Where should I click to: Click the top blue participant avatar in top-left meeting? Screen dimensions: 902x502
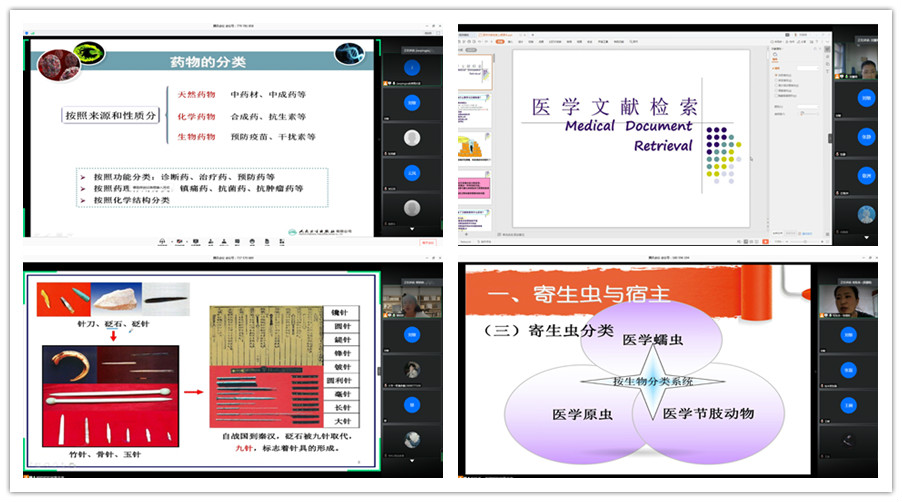(x=411, y=68)
